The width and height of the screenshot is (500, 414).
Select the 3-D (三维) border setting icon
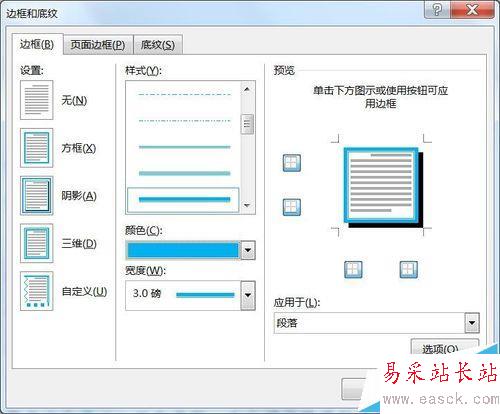(37, 243)
